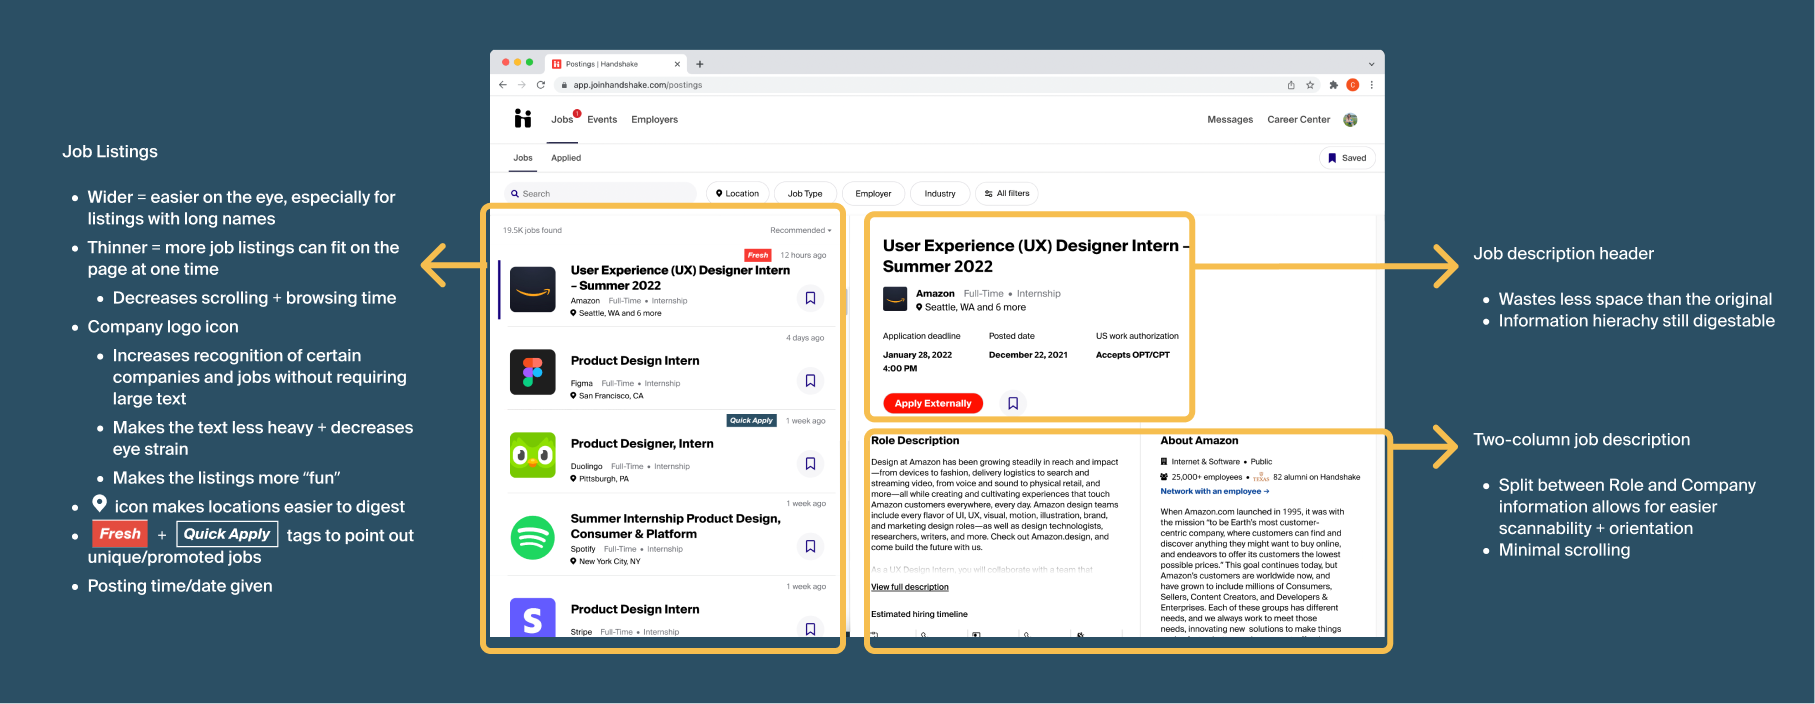Bookmark the Stripe Product Design Intern listing

(810, 629)
